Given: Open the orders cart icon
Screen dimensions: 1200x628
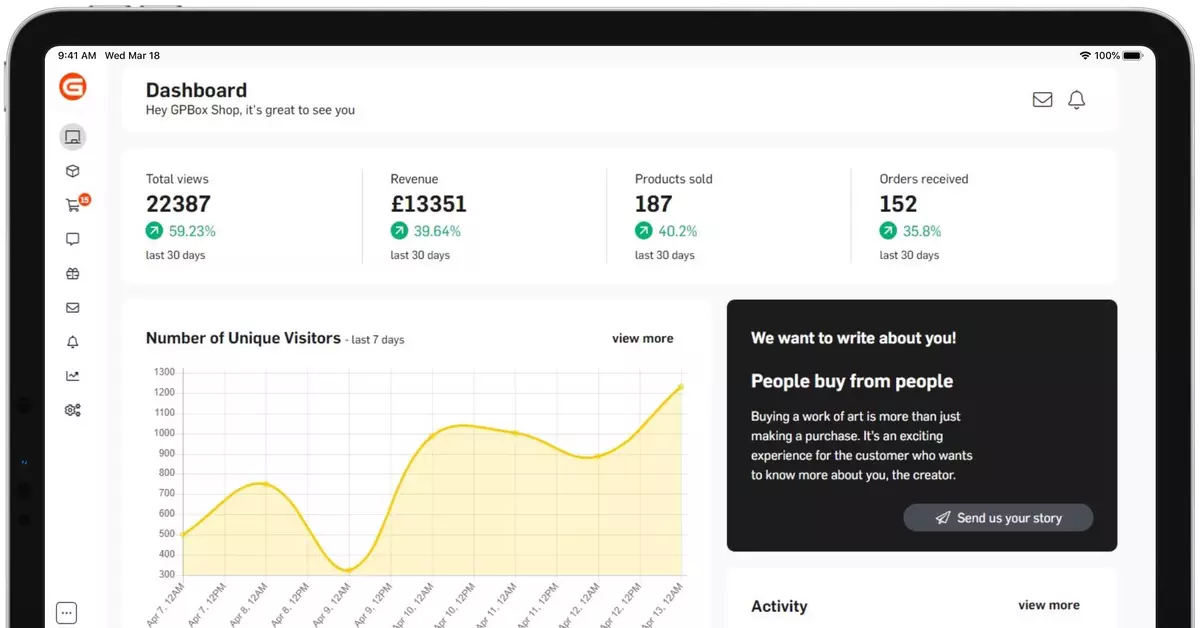Looking at the screenshot, I should click(x=73, y=206).
